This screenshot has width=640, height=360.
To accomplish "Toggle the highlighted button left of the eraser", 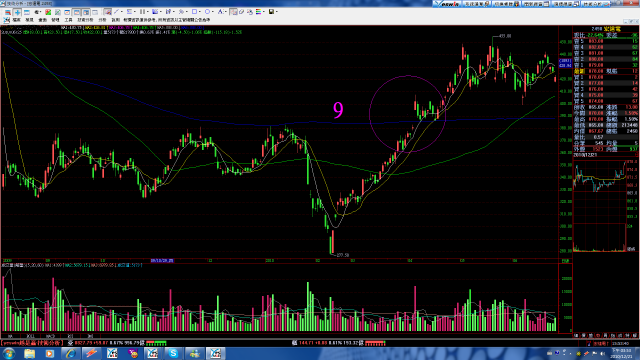I will pyautogui.click(x=233, y=12).
